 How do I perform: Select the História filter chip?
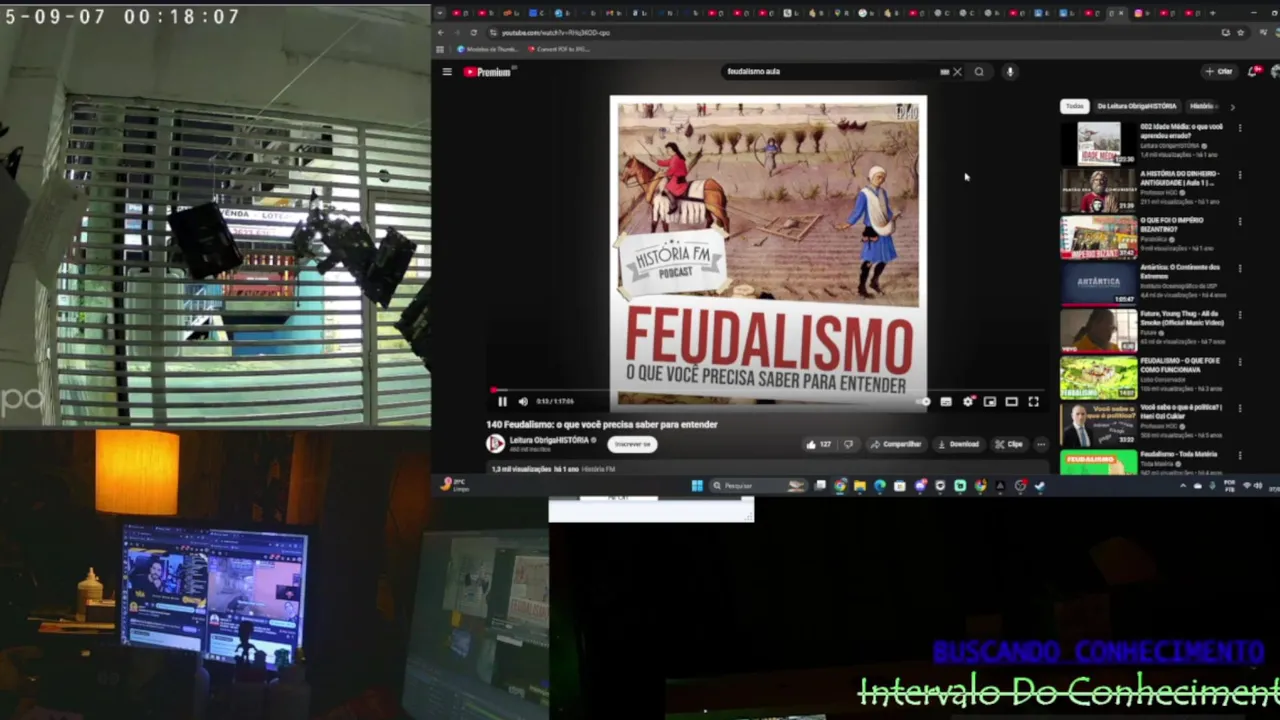click(x=1202, y=106)
